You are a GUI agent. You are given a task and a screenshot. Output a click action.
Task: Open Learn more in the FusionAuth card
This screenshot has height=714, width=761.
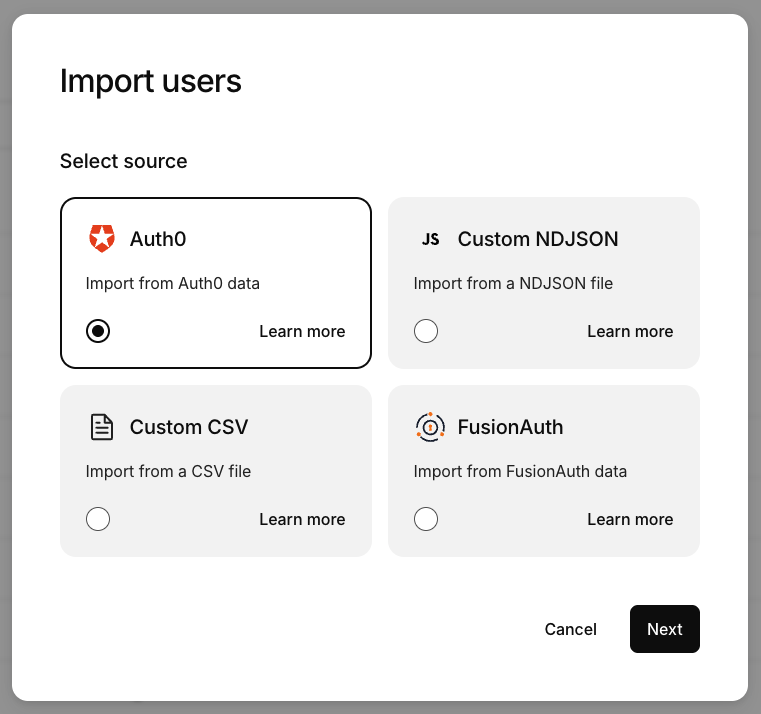click(x=630, y=519)
